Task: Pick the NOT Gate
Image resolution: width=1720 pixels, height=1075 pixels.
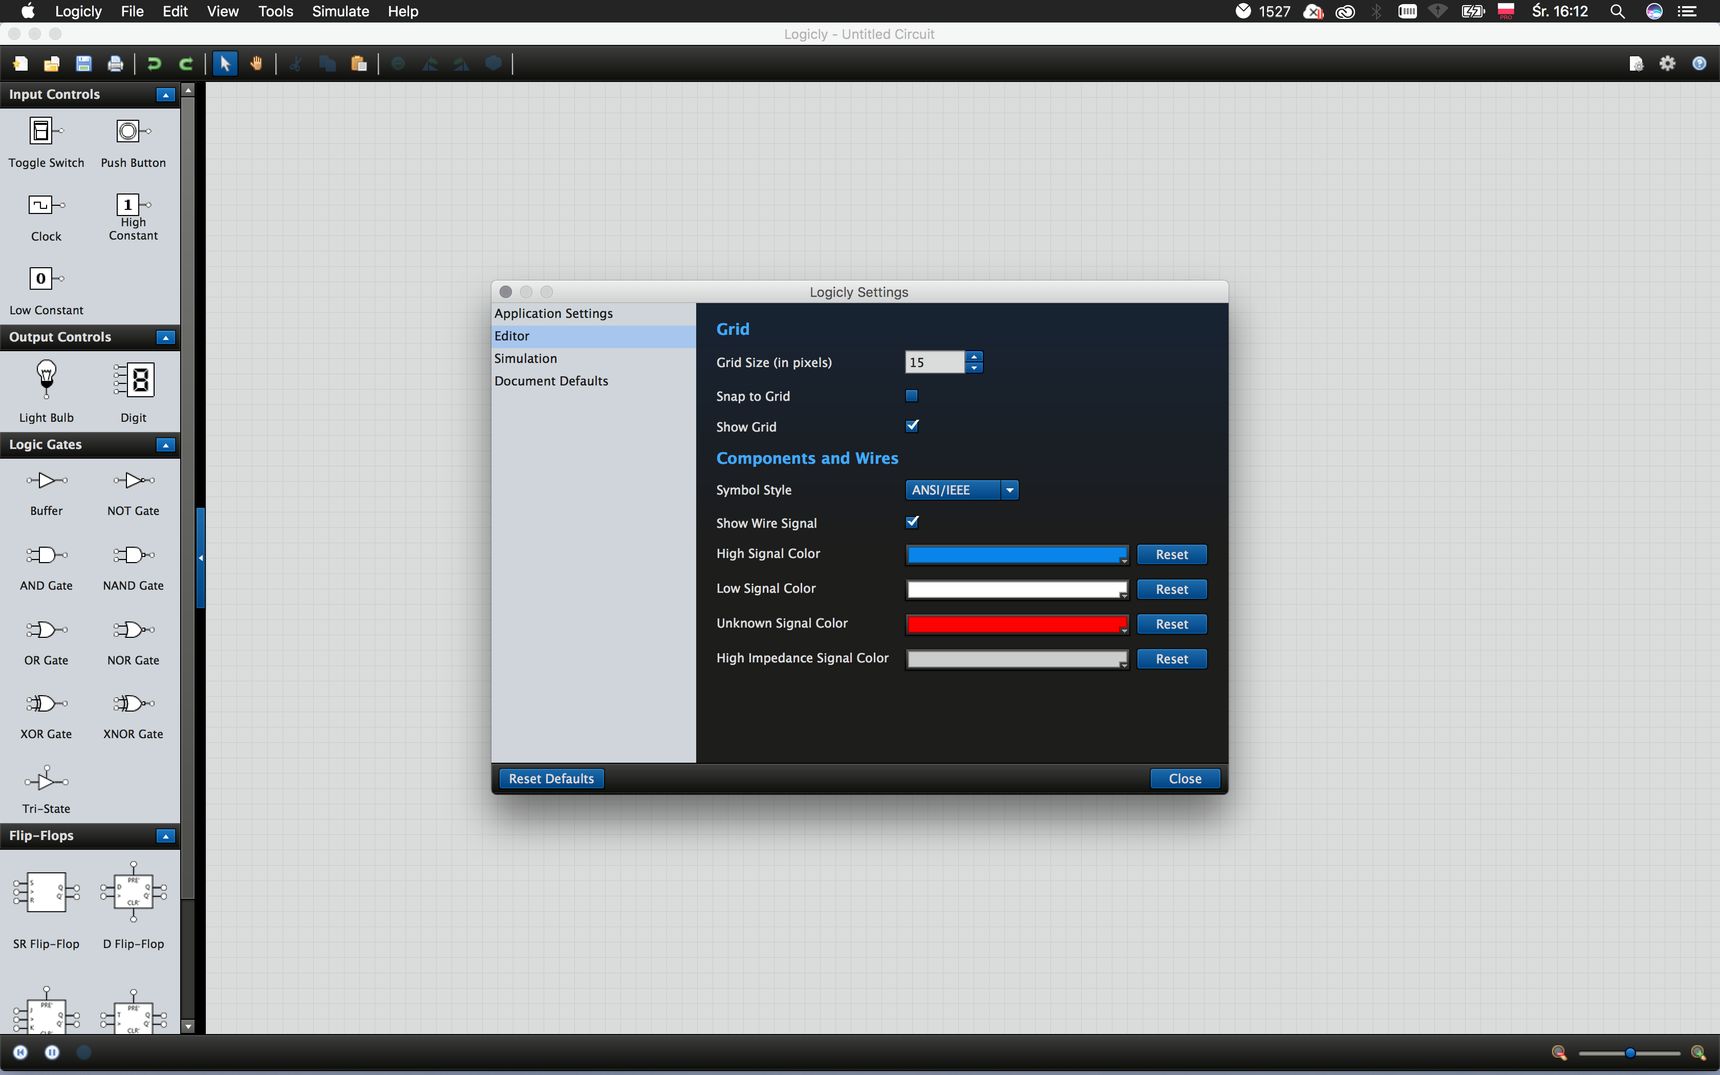Action: pyautogui.click(x=133, y=493)
